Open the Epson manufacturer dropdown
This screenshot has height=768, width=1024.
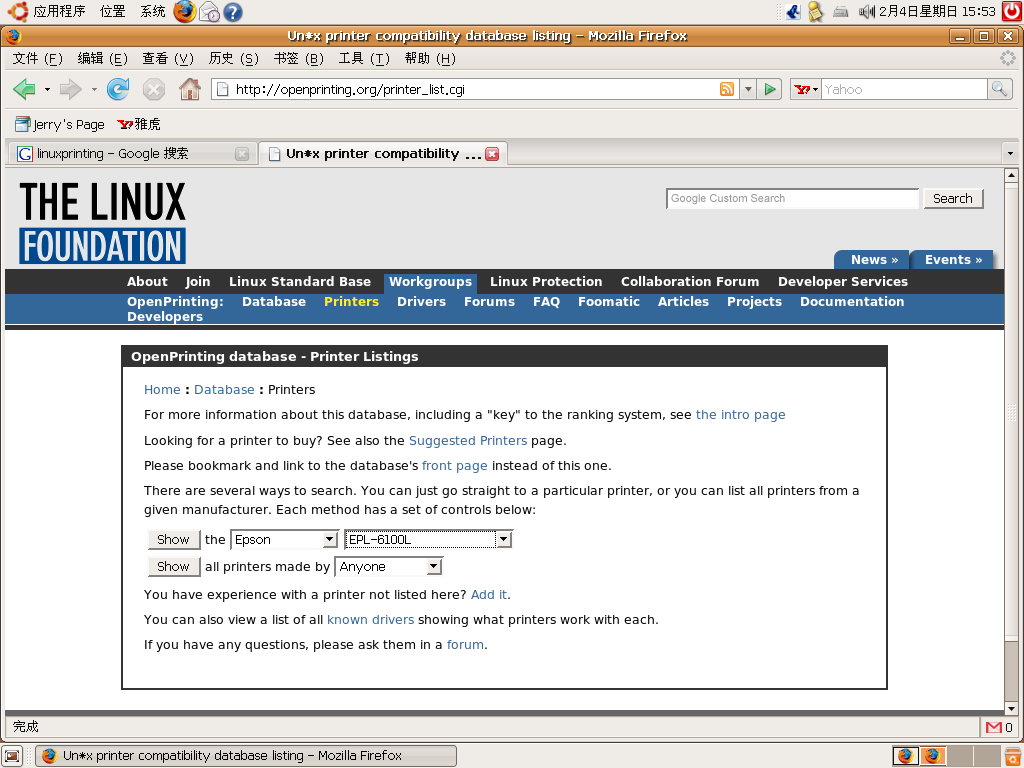[x=285, y=540]
